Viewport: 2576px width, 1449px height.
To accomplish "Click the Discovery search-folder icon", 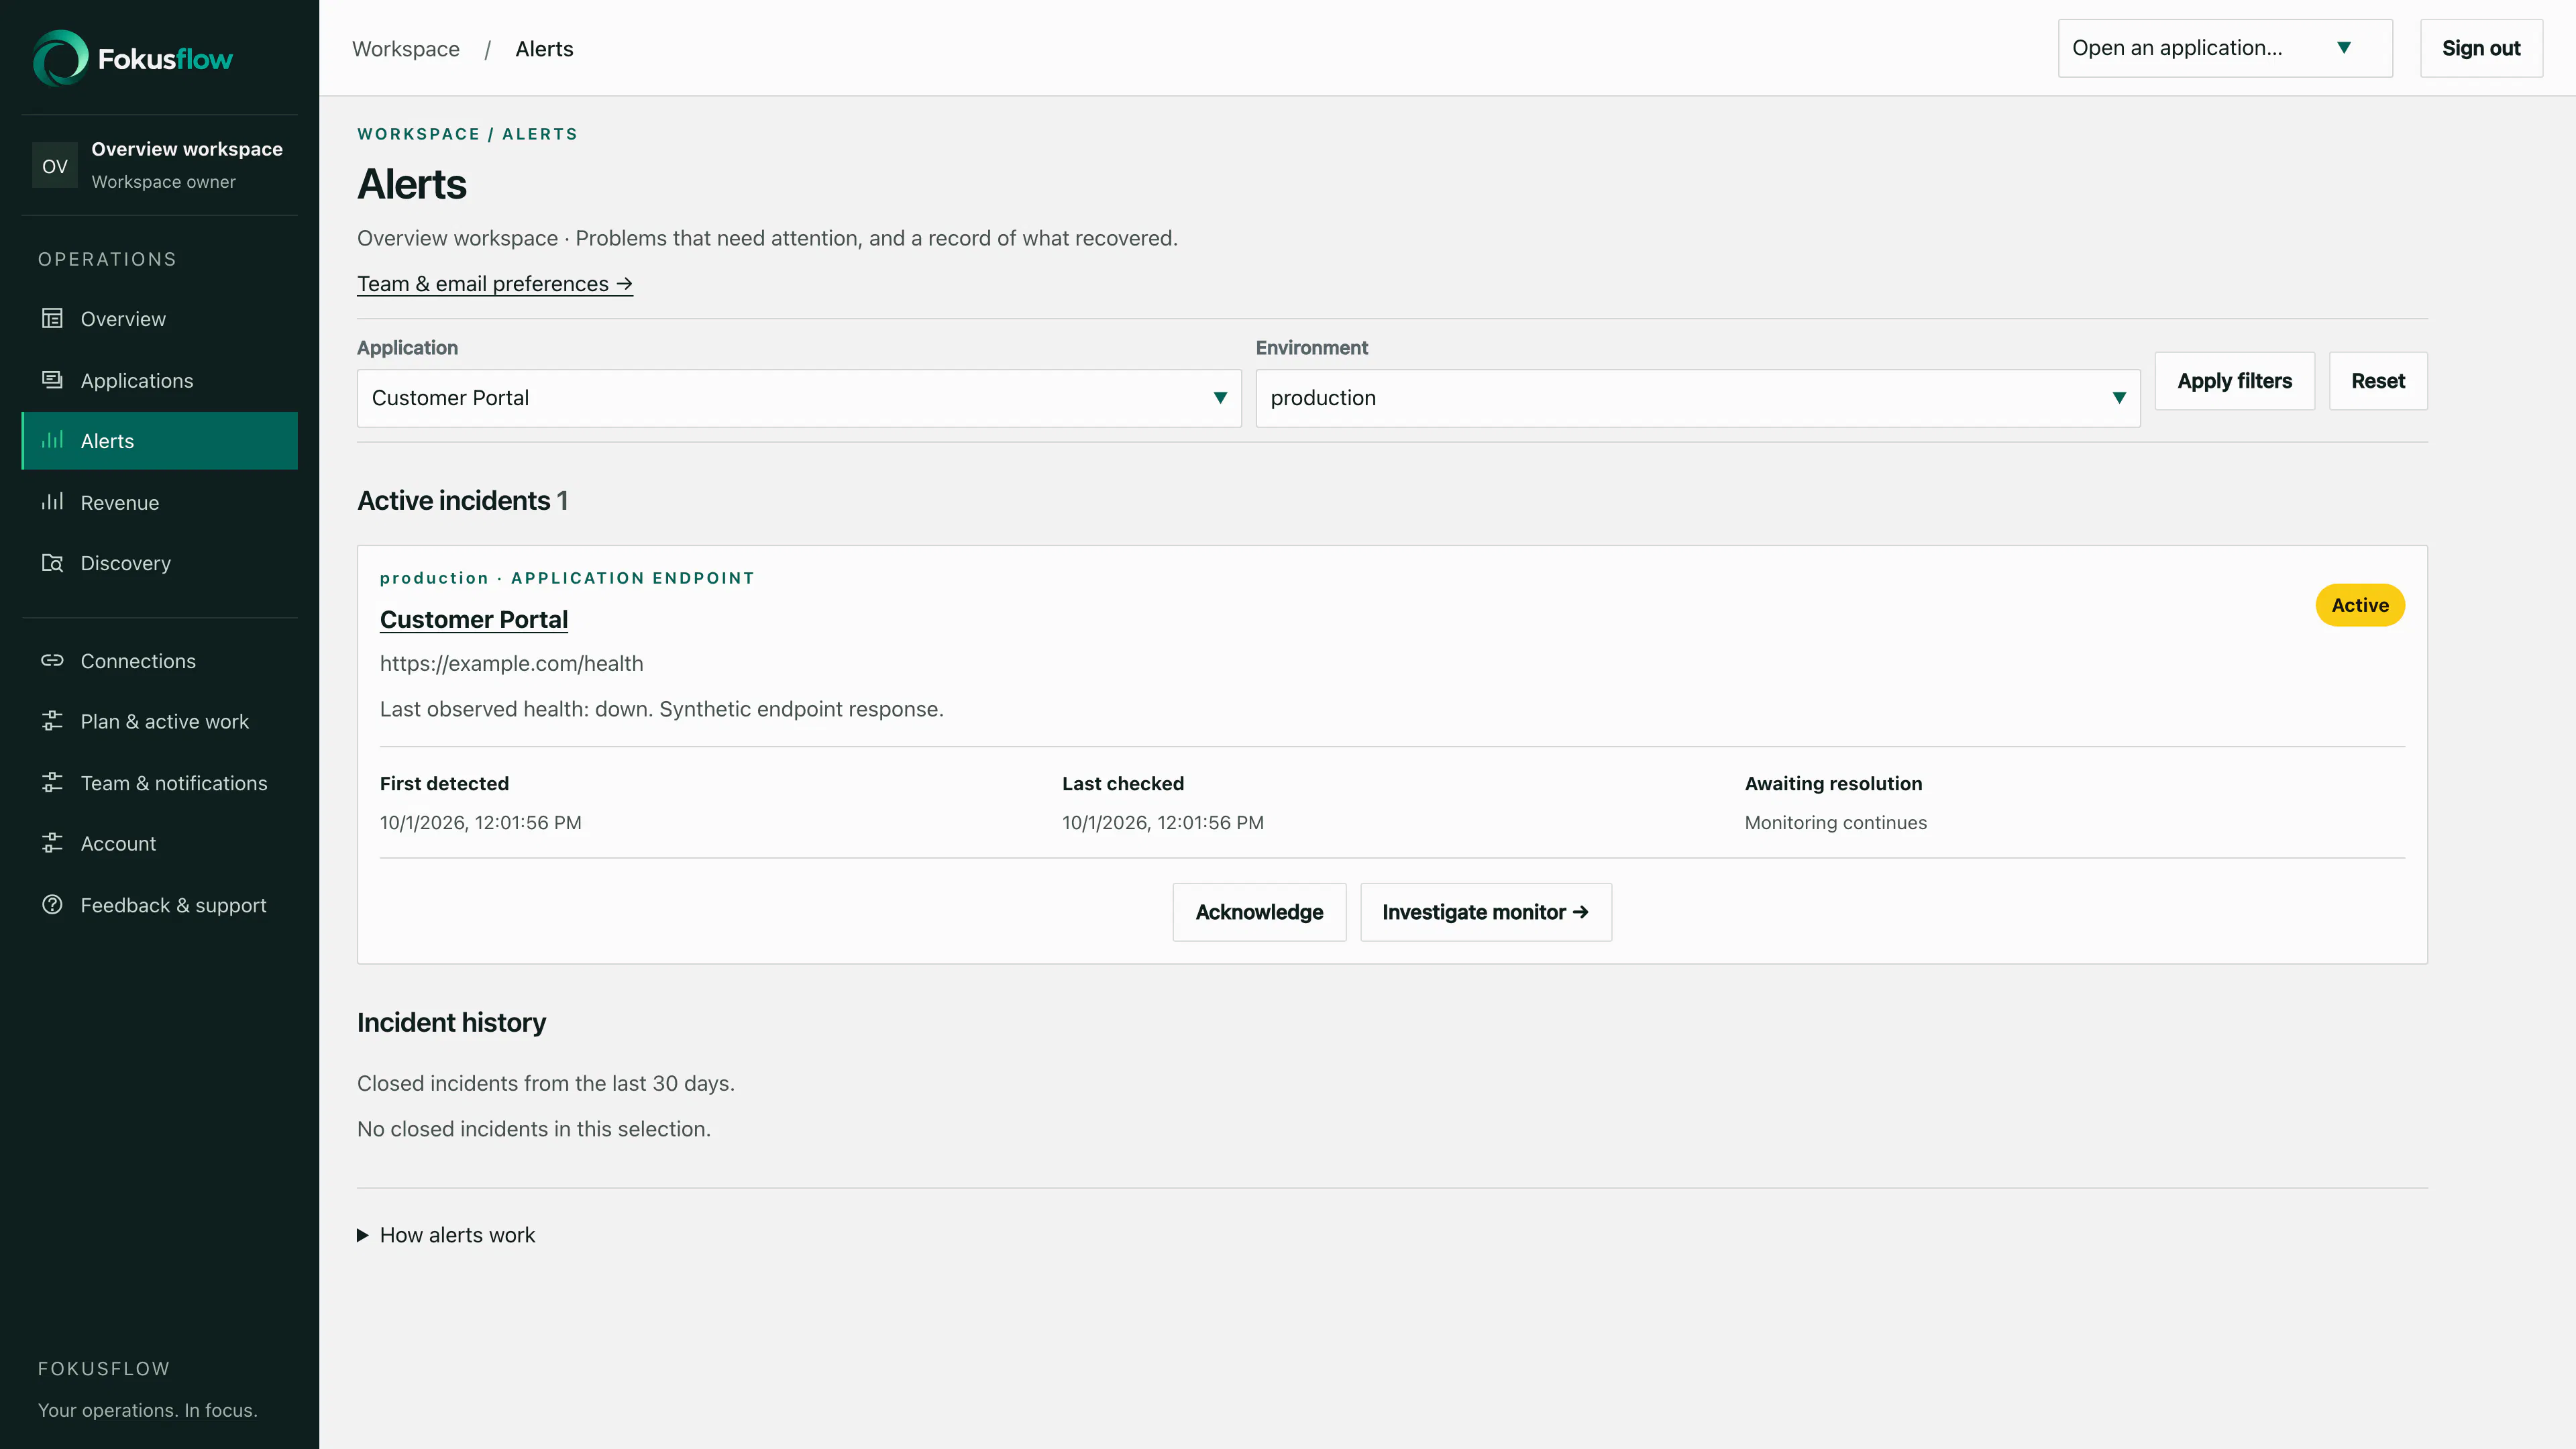I will pos(52,563).
